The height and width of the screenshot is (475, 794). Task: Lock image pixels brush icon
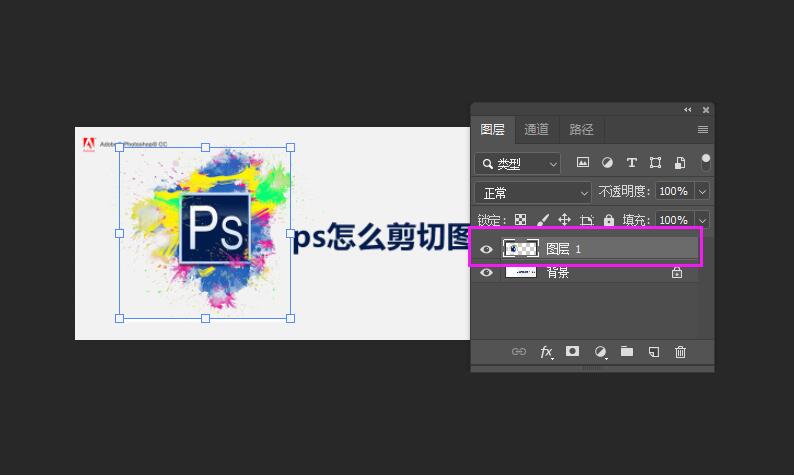542,220
